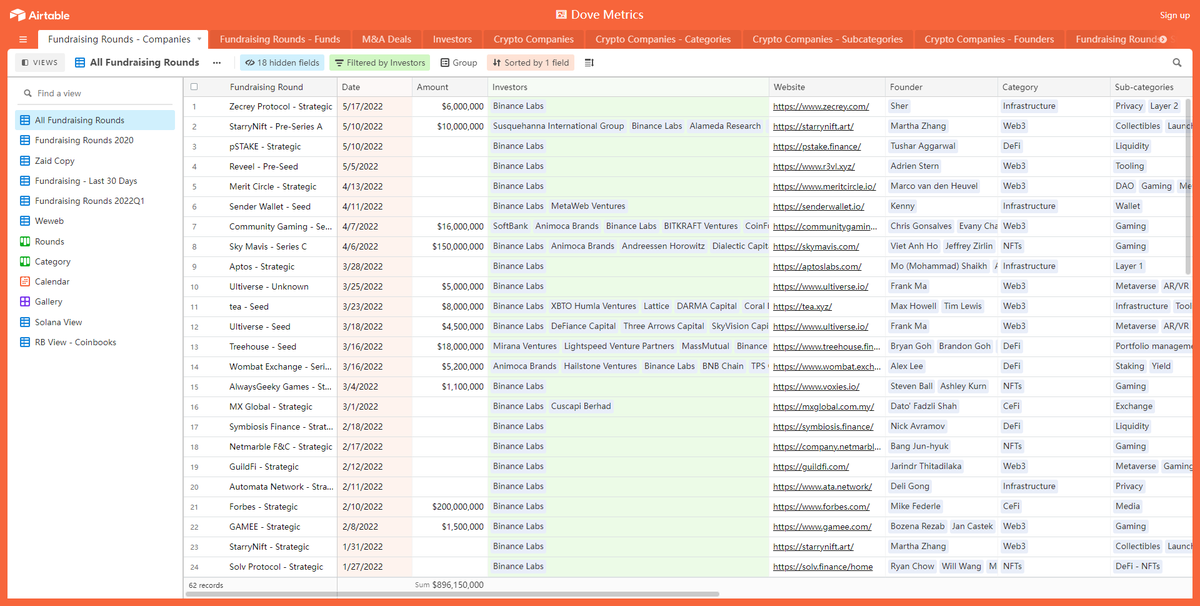Click grid icon beside Zaid Copy
The image size is (1200, 606).
26,160
